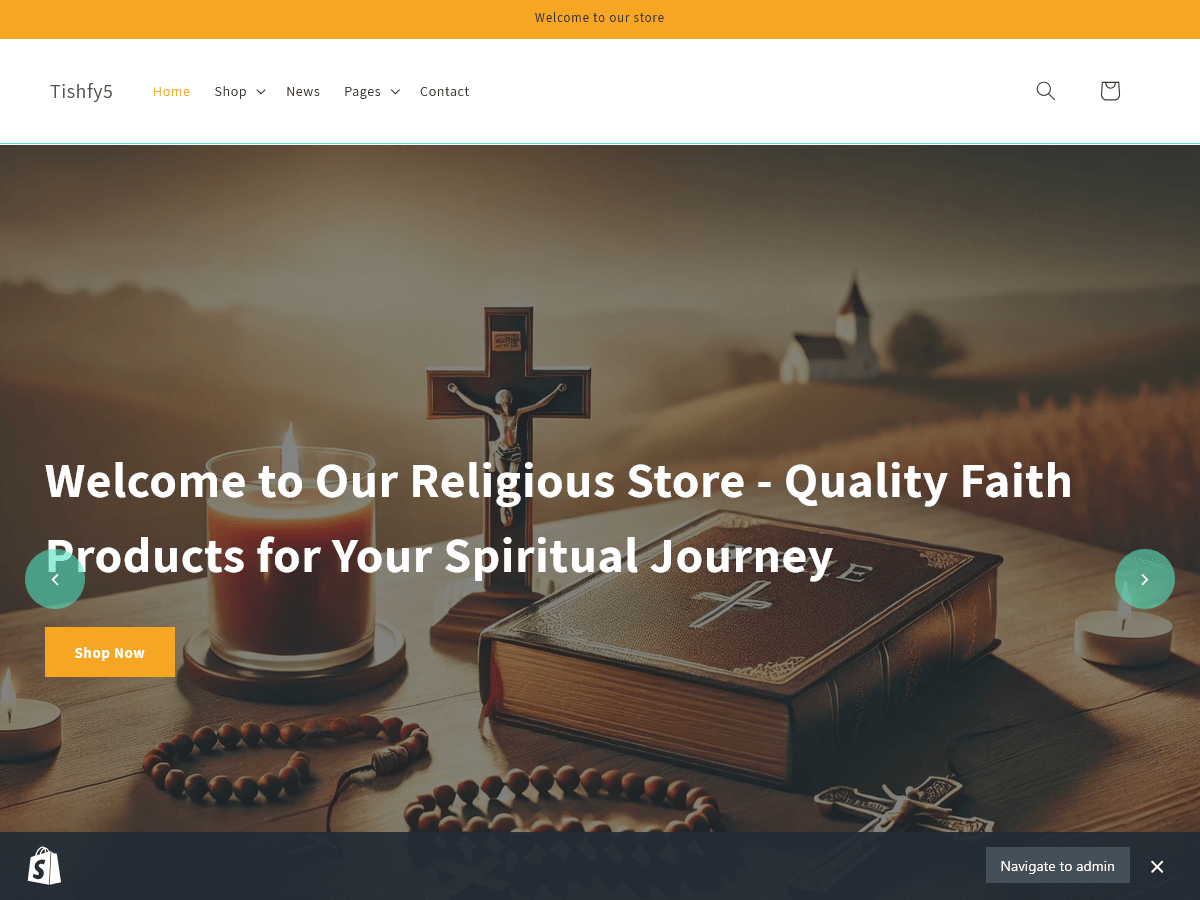Open the Shop navigation item
This screenshot has height=900, width=1200.
tap(230, 91)
